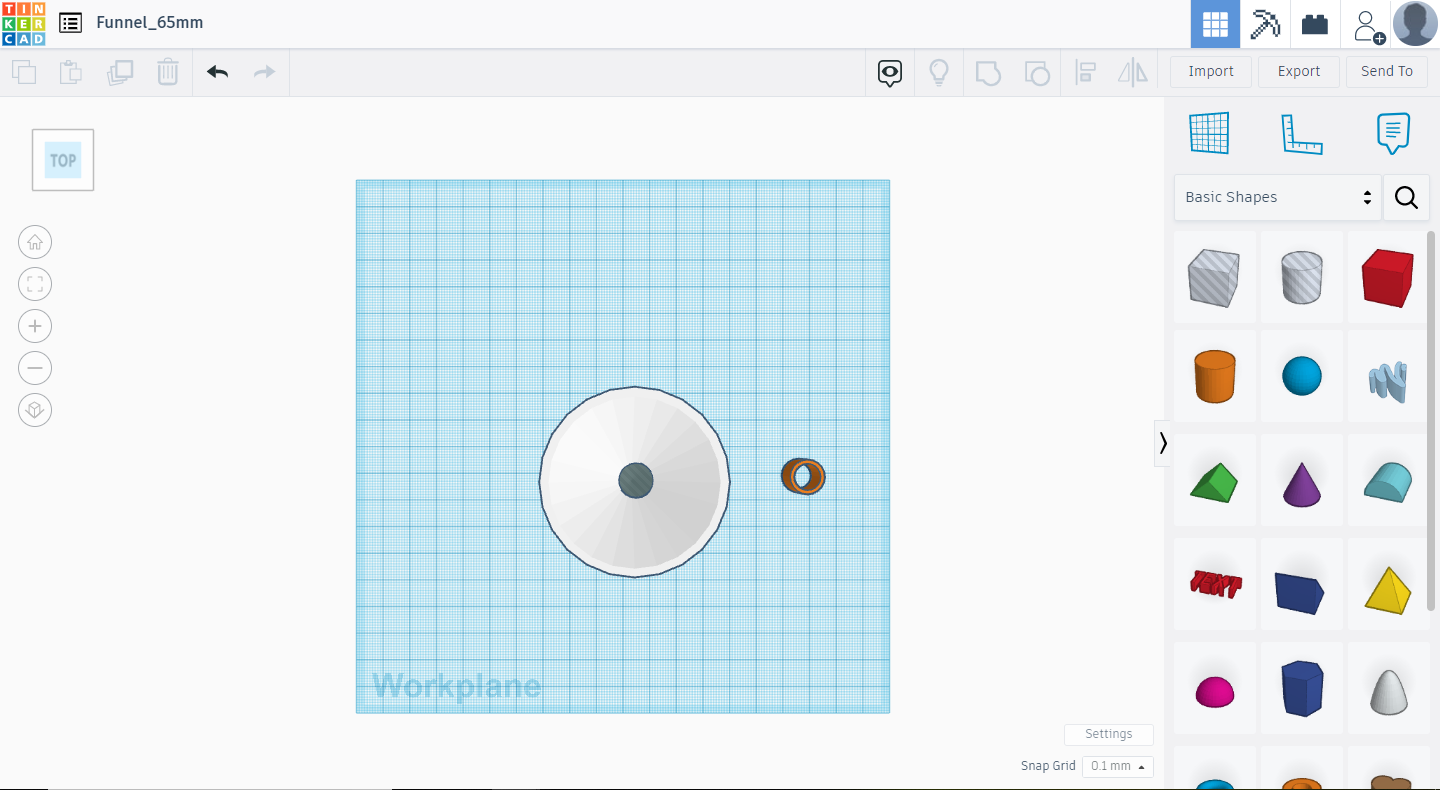Open the Send To menu

pos(1387,71)
